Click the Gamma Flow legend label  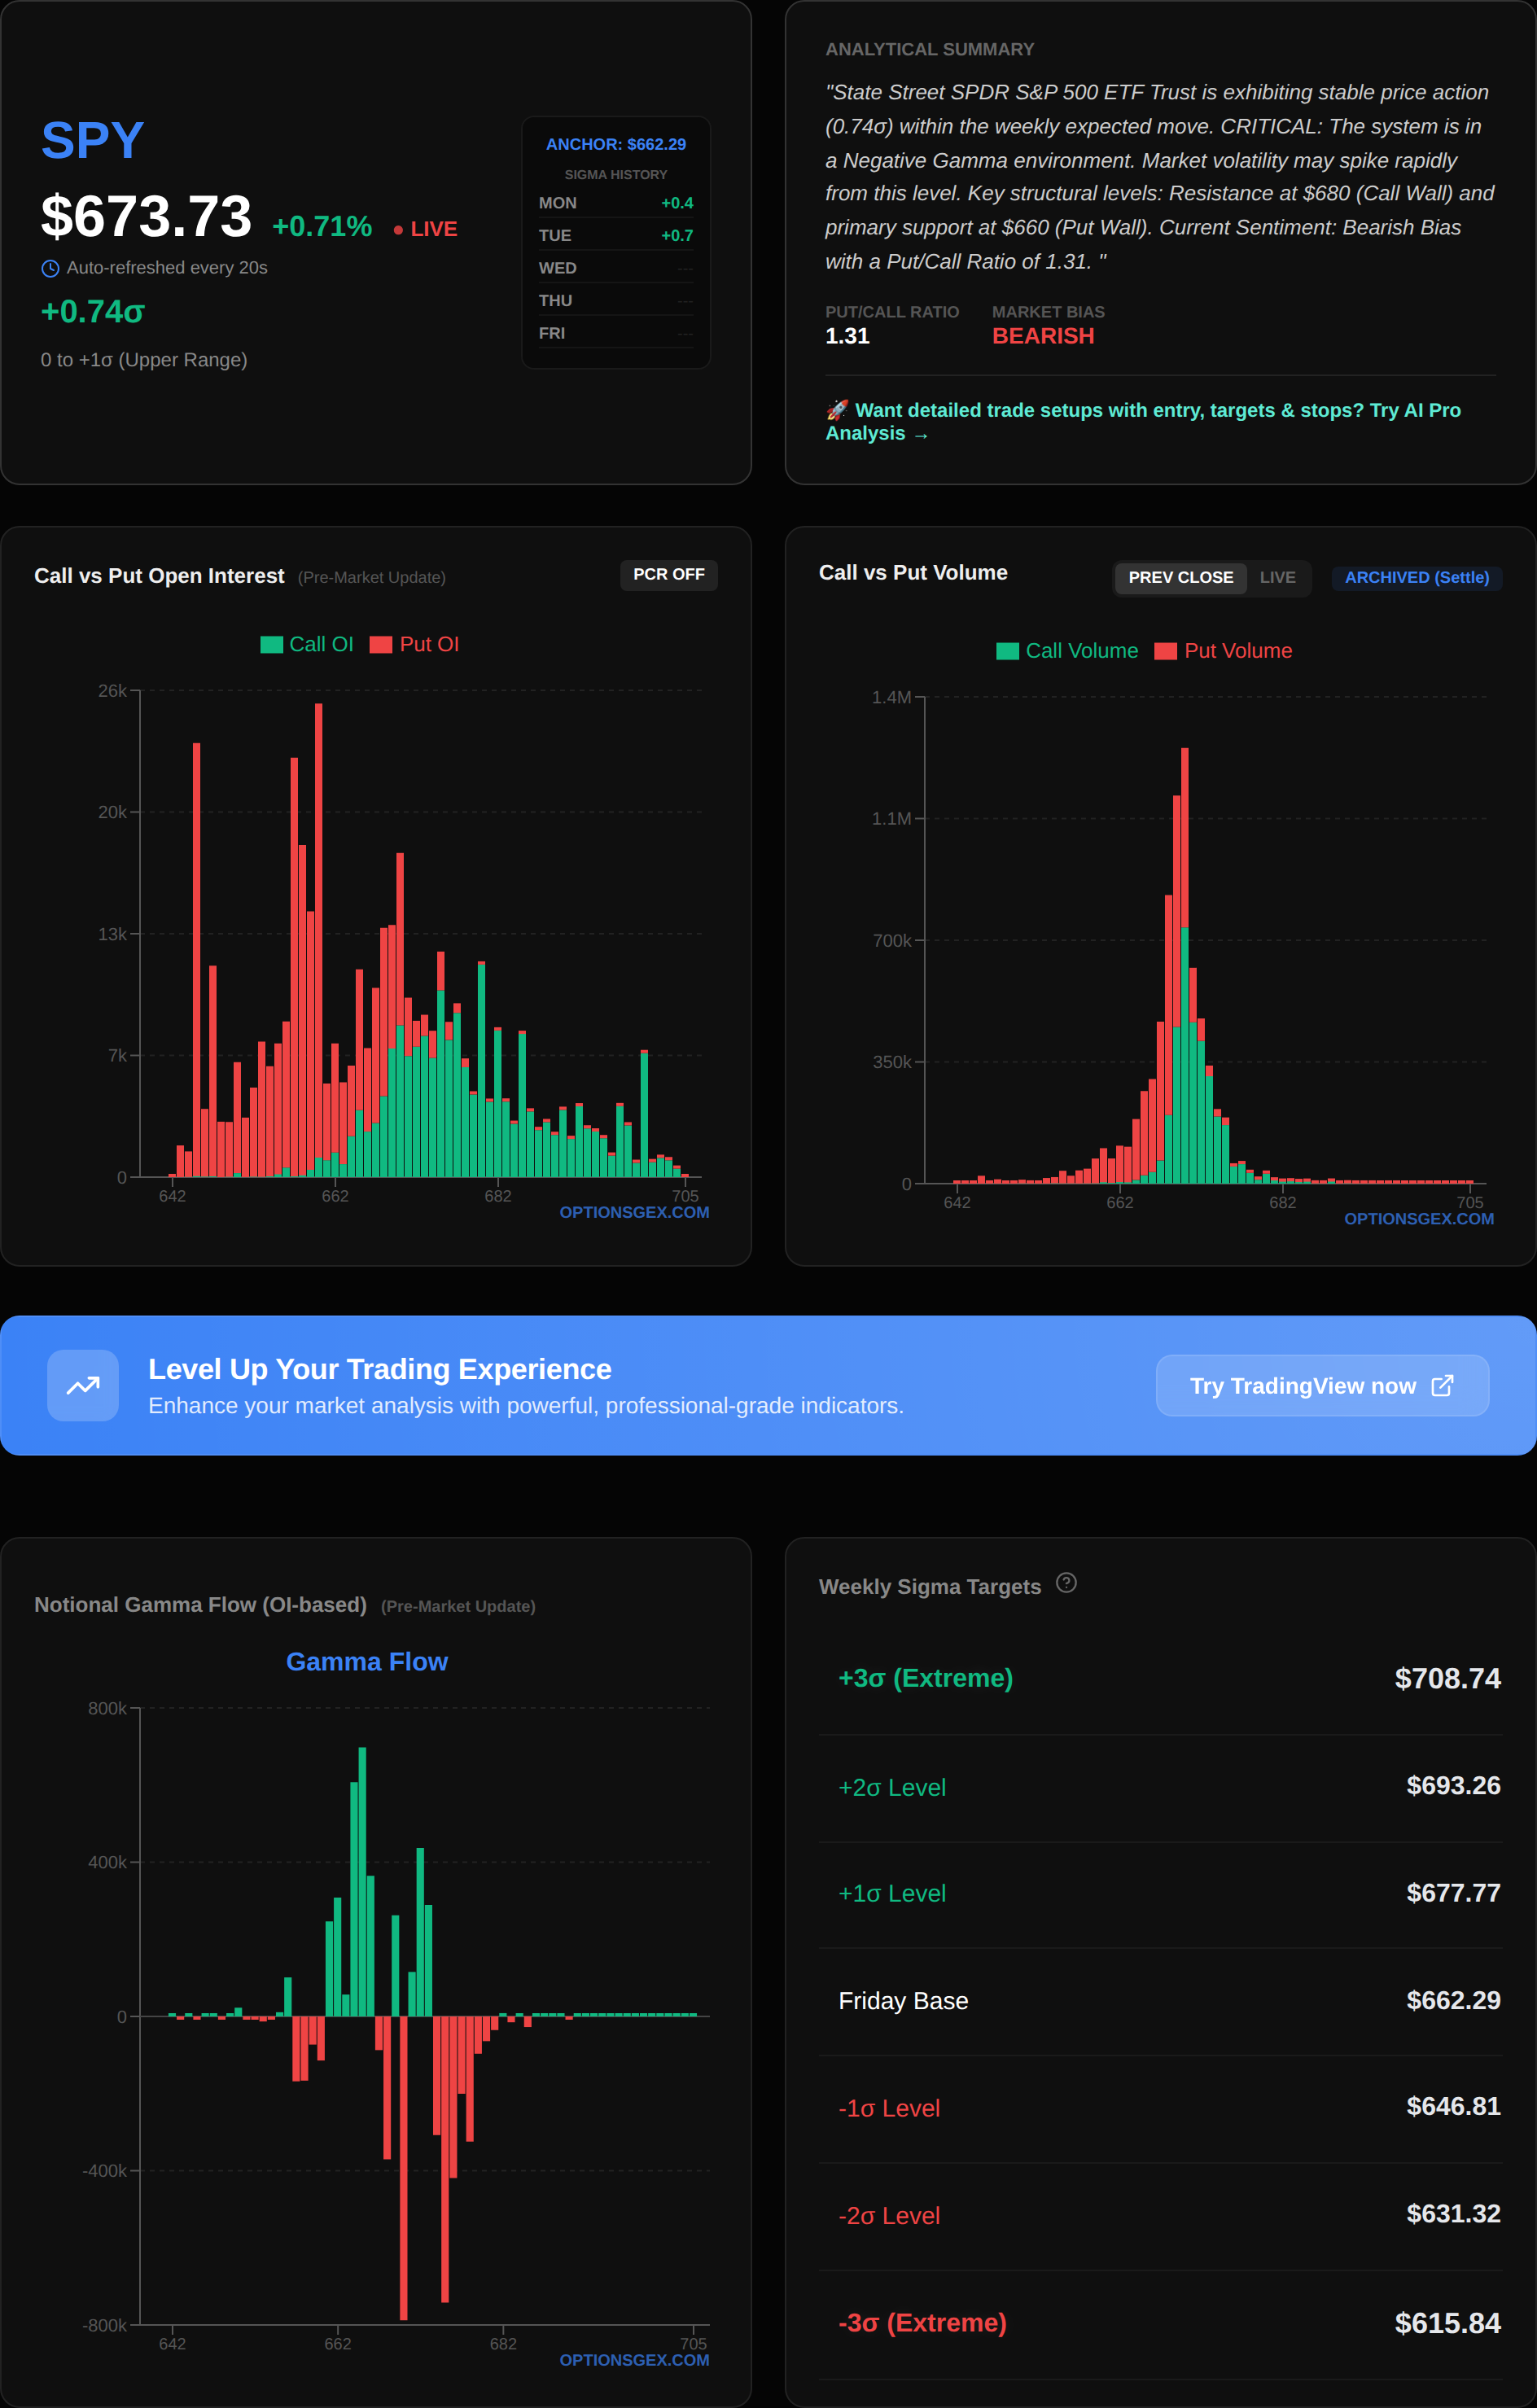pos(366,1661)
